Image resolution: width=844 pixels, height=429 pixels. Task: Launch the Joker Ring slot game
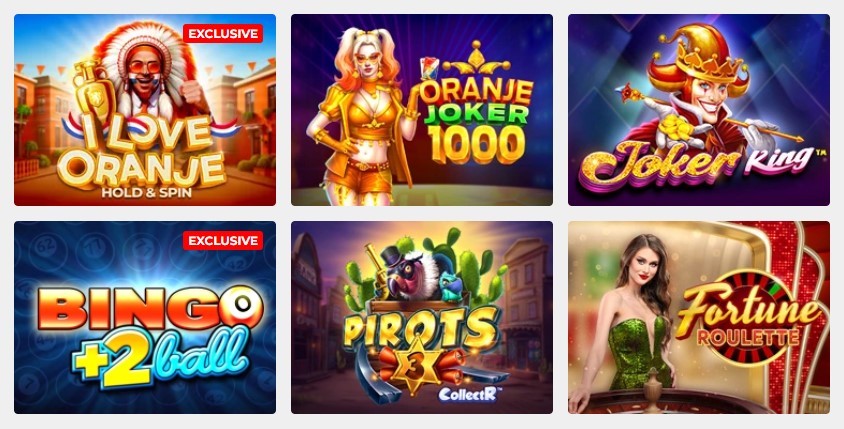[699, 110]
